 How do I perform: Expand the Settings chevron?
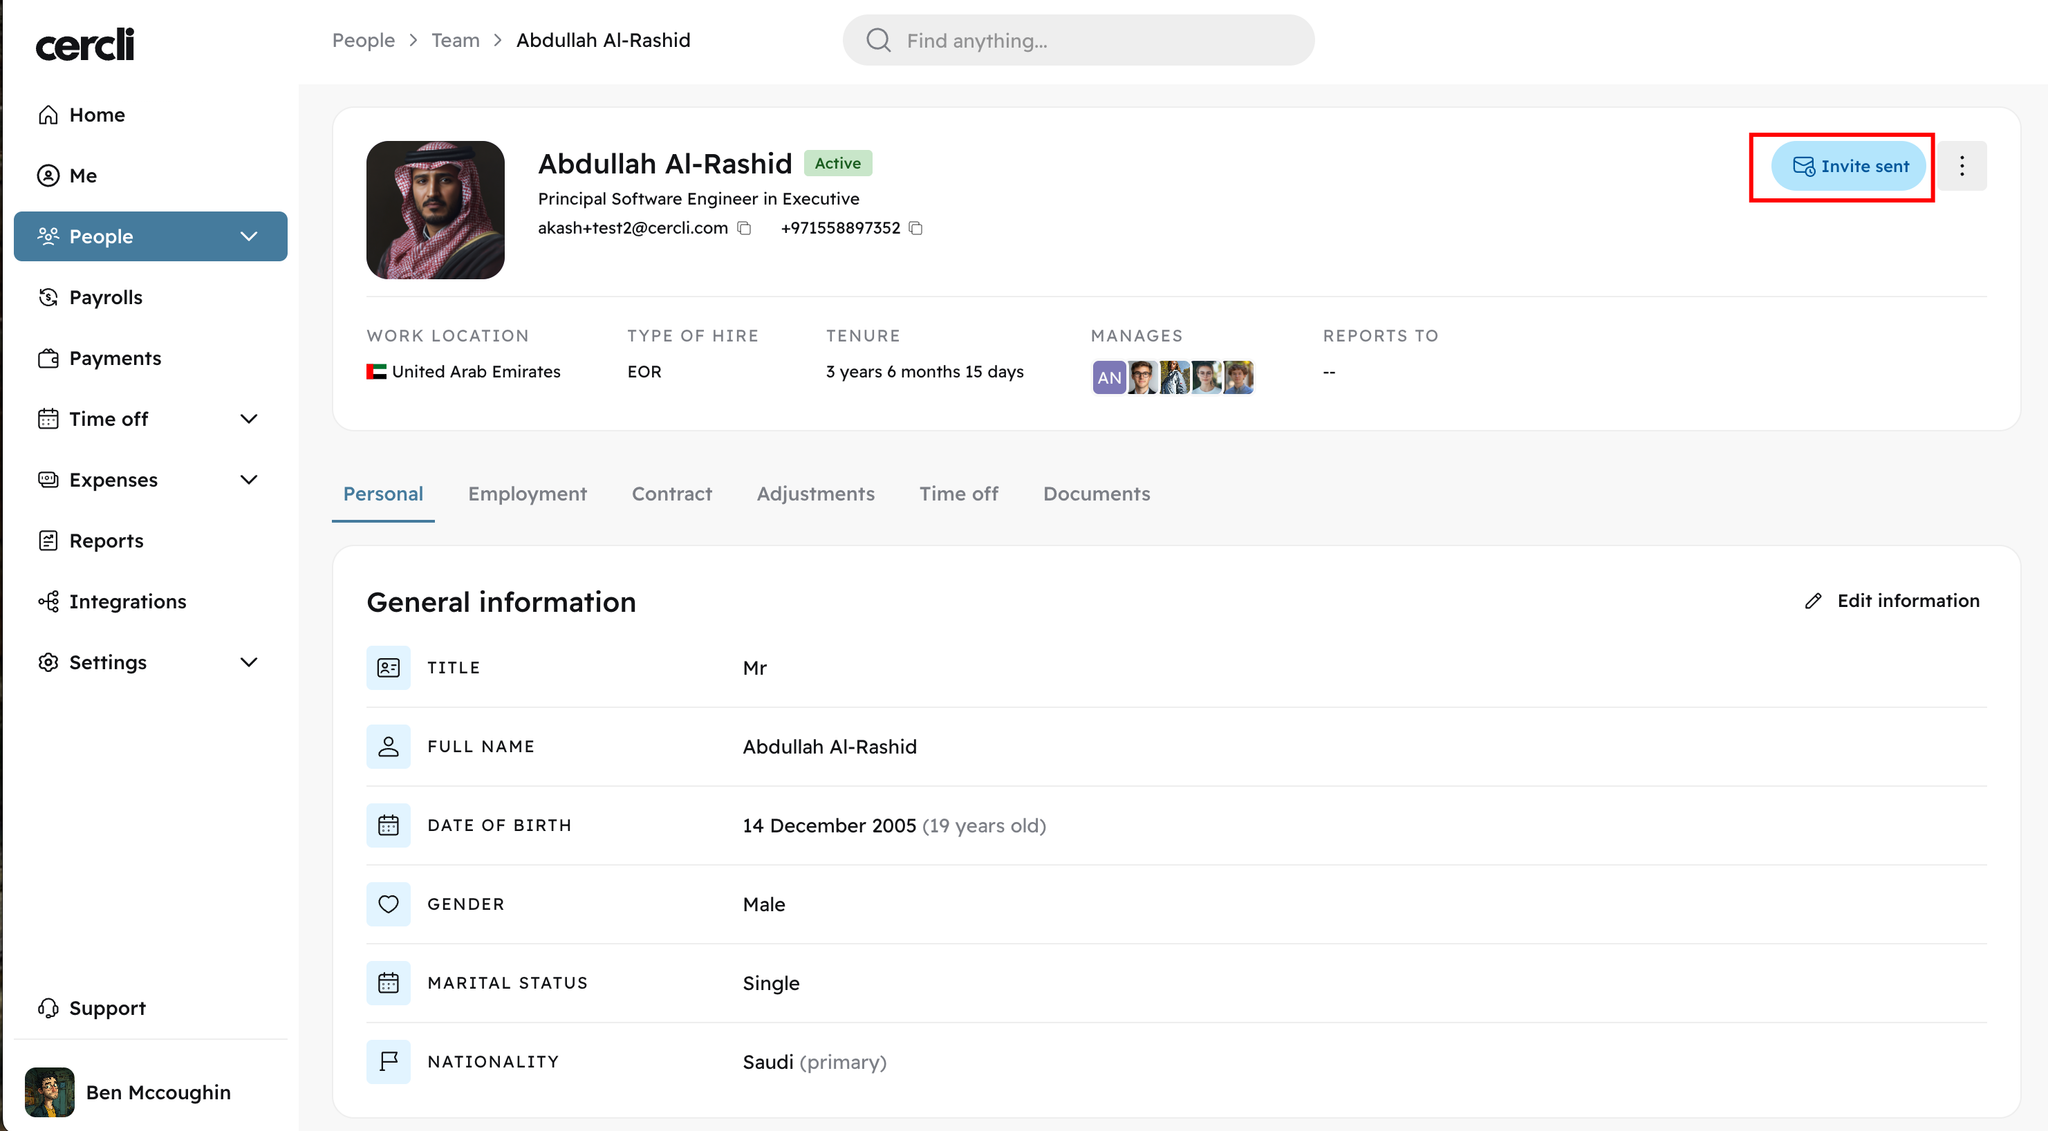click(249, 663)
